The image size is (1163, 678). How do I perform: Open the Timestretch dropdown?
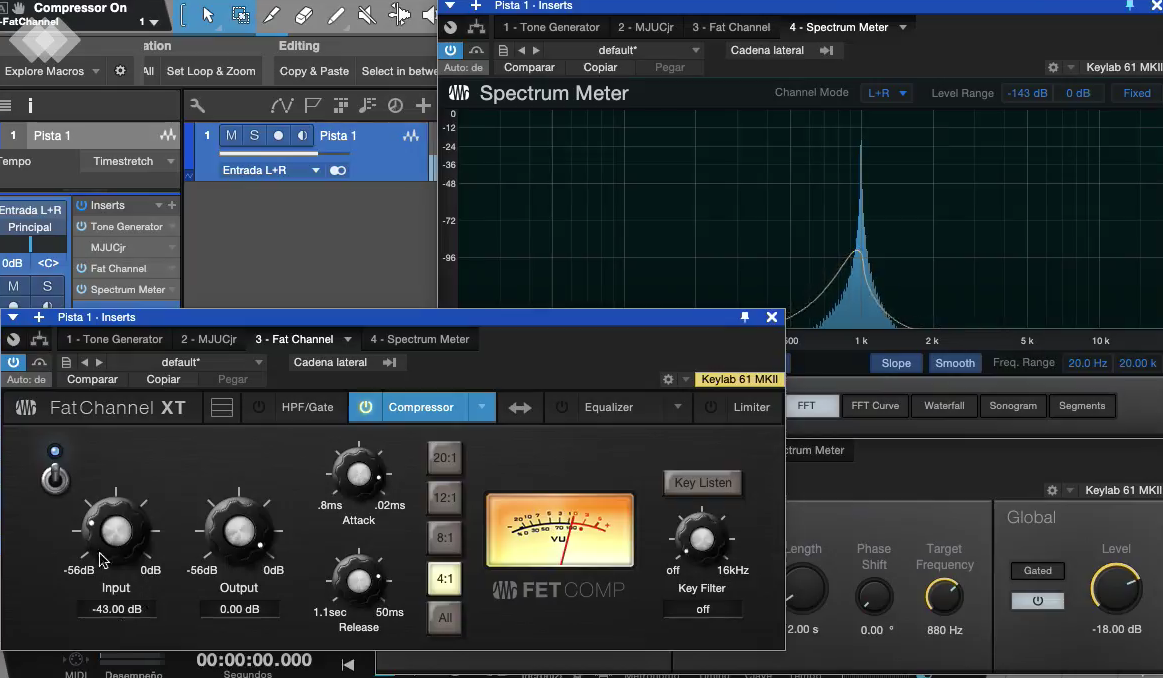(x=171, y=162)
